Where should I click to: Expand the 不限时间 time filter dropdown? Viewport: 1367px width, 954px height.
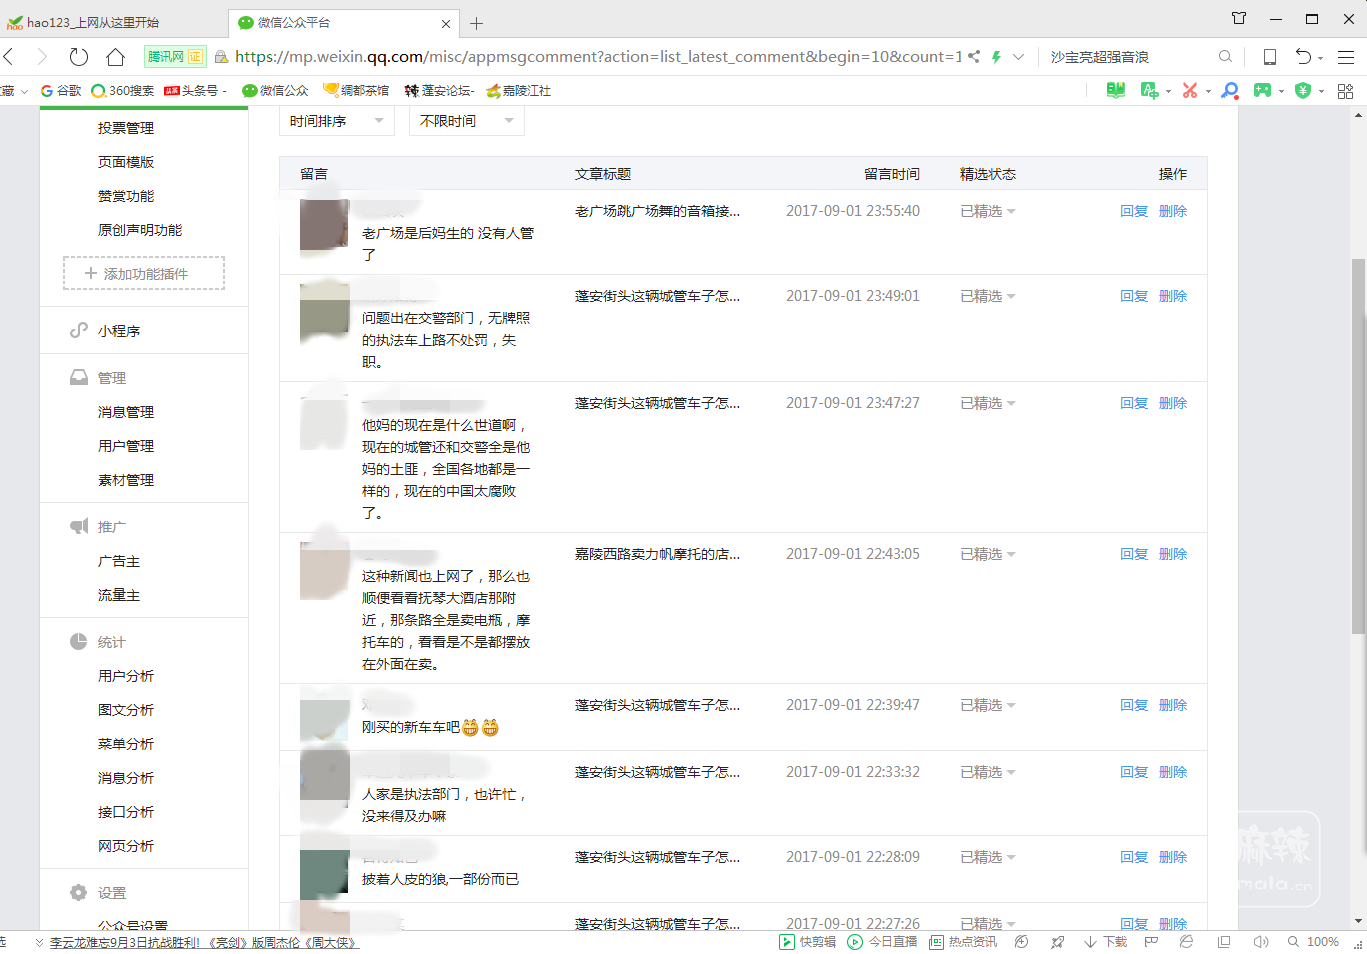[466, 121]
